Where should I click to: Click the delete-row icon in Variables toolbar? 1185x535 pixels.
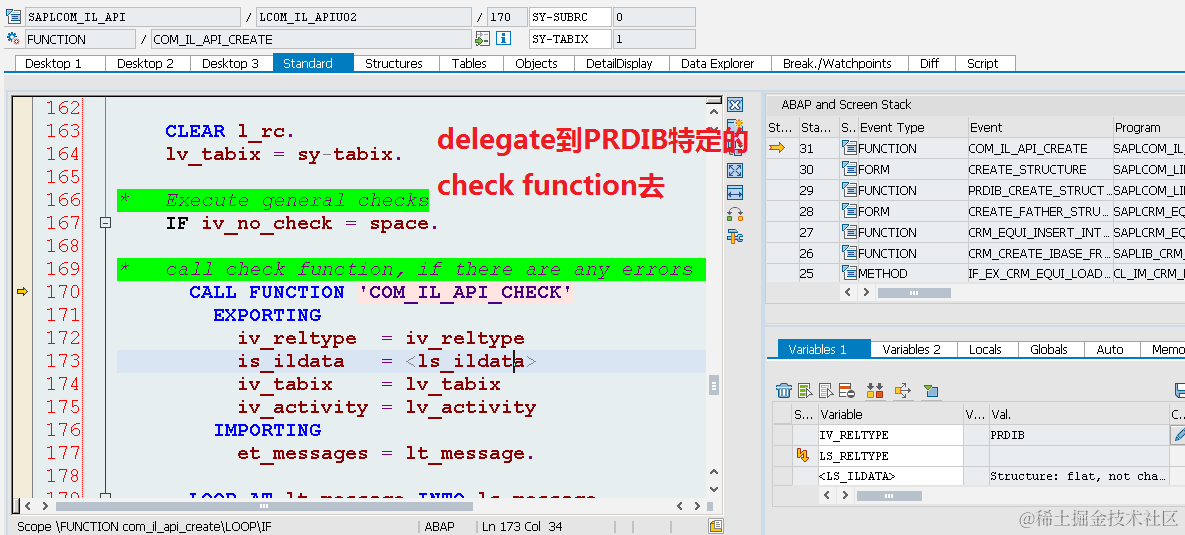pyautogui.click(x=846, y=391)
